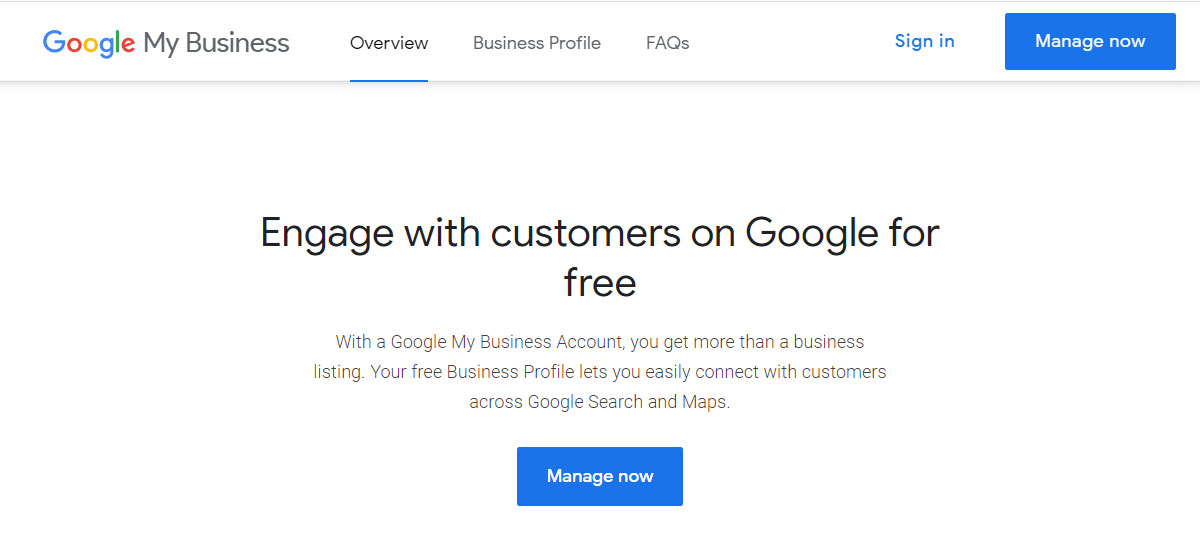This screenshot has height=547, width=1200.
Task: Click empty header space between FAQs and Sign in
Action: click(x=790, y=43)
